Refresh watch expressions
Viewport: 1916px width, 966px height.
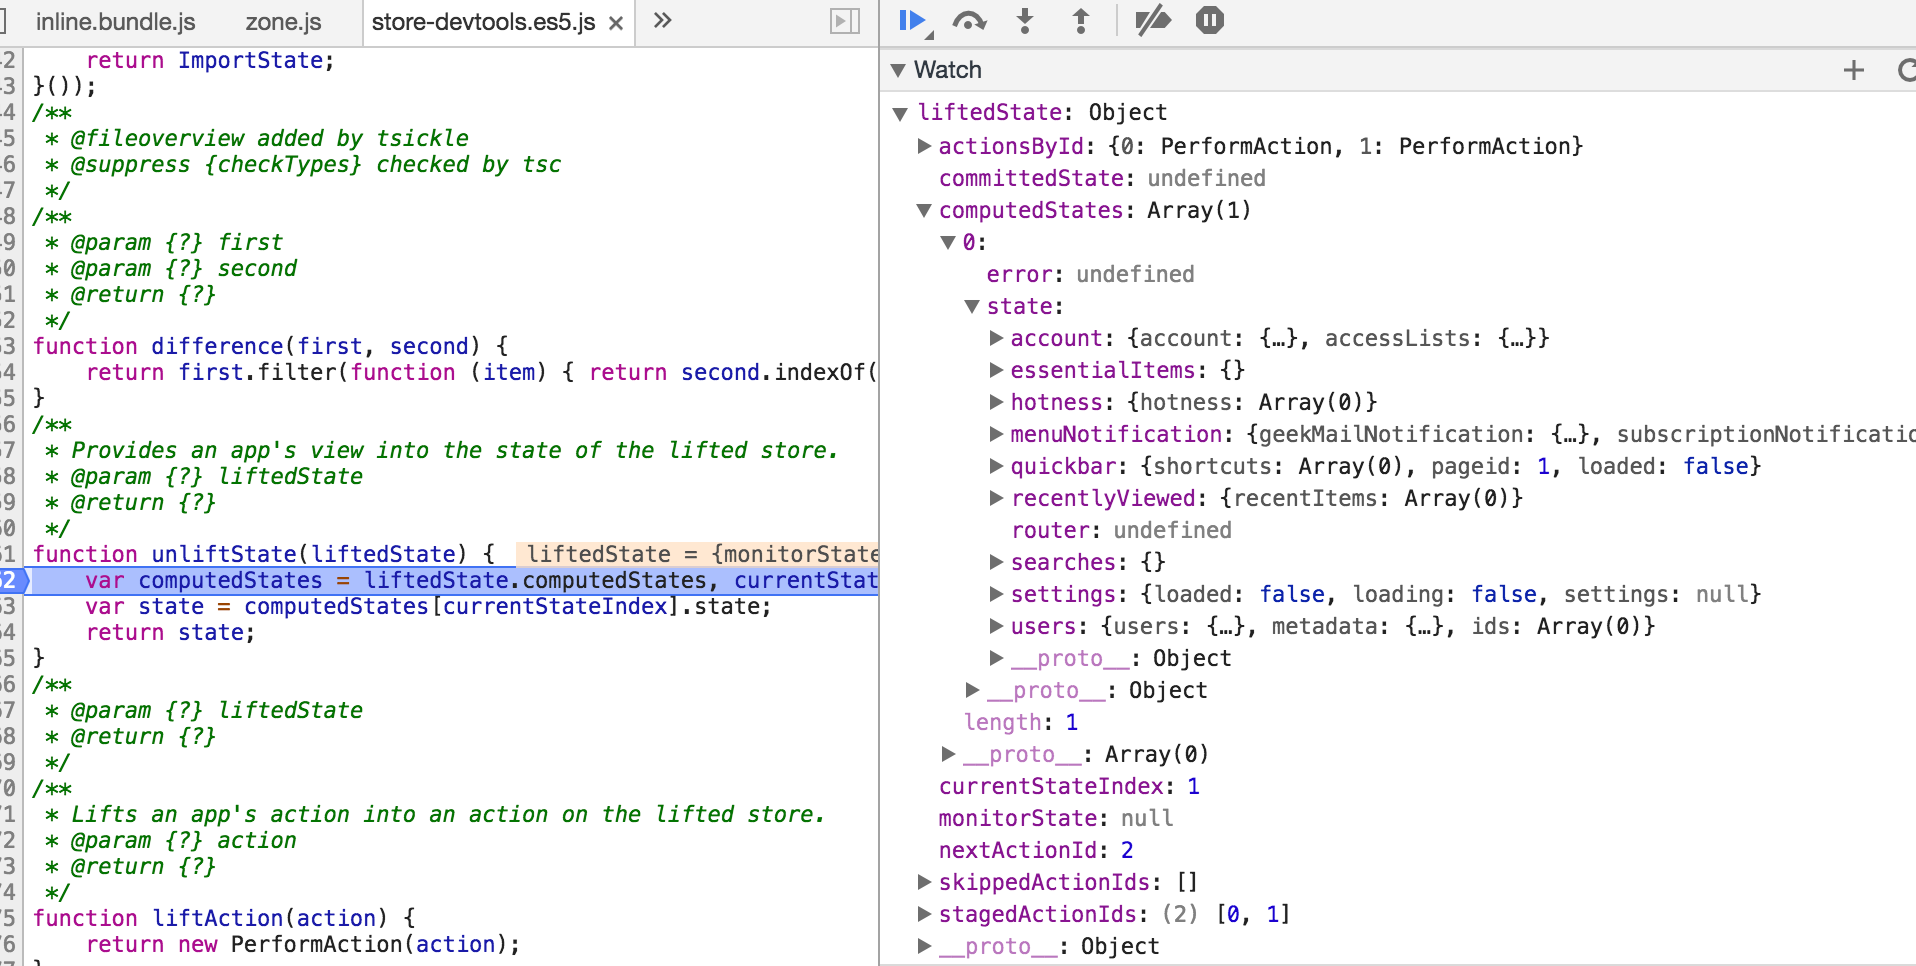click(x=1906, y=69)
